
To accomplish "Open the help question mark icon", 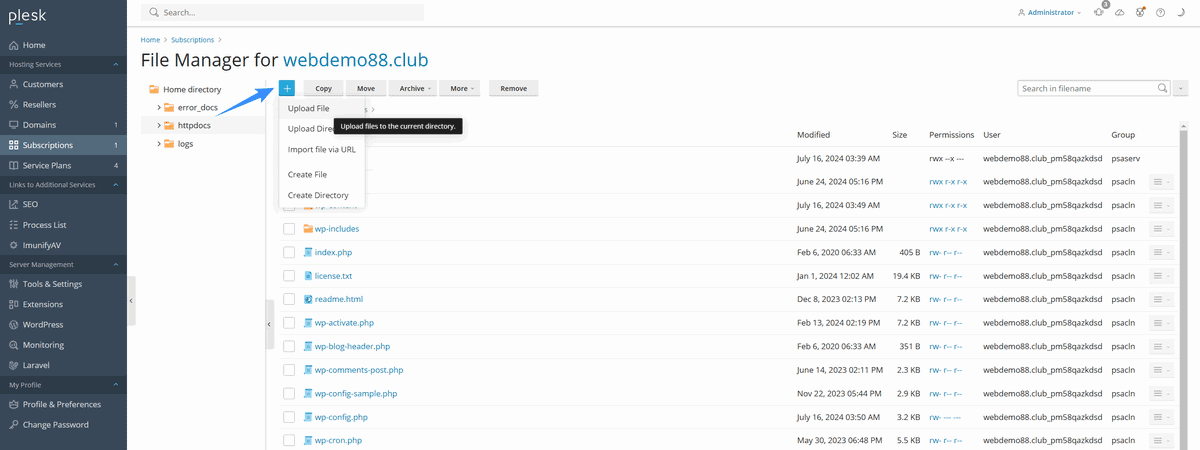I will [1160, 12].
